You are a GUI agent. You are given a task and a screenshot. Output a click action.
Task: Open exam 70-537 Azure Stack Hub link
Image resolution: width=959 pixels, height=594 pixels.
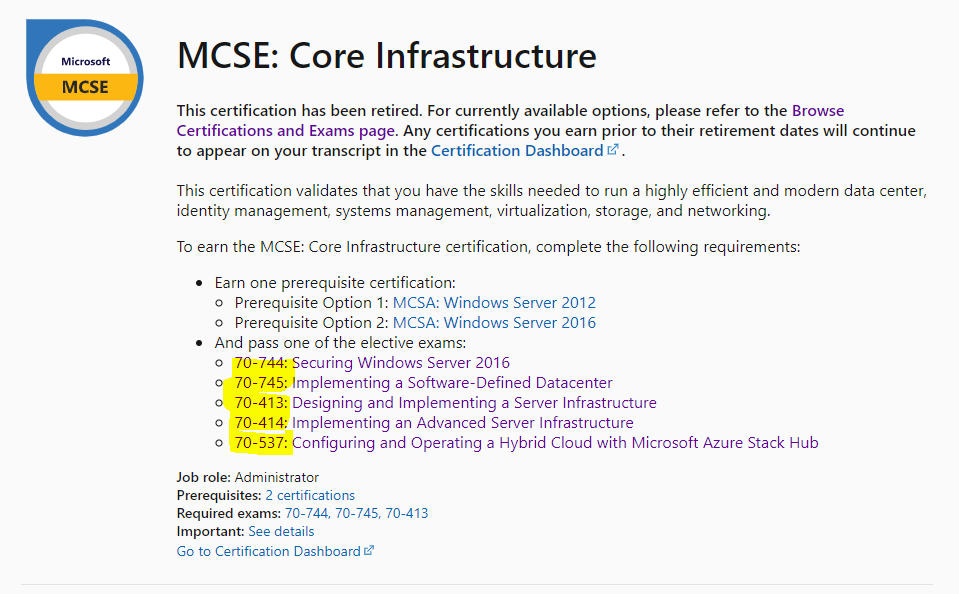526,443
